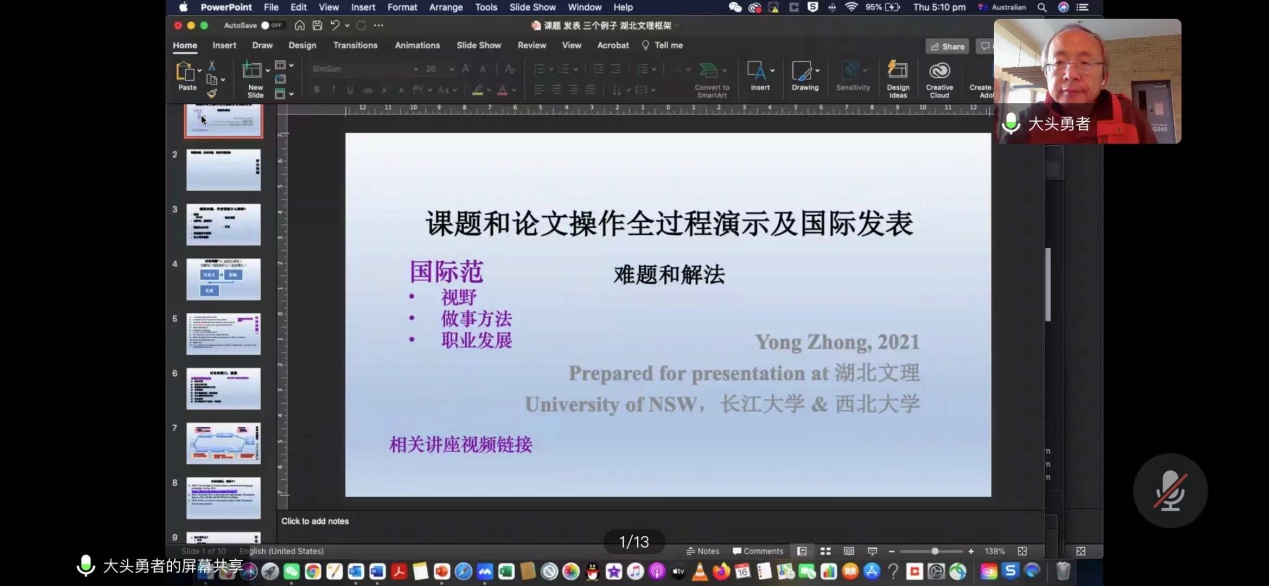Add a New Slide
This screenshot has width=1269, height=586.
[x=254, y=75]
